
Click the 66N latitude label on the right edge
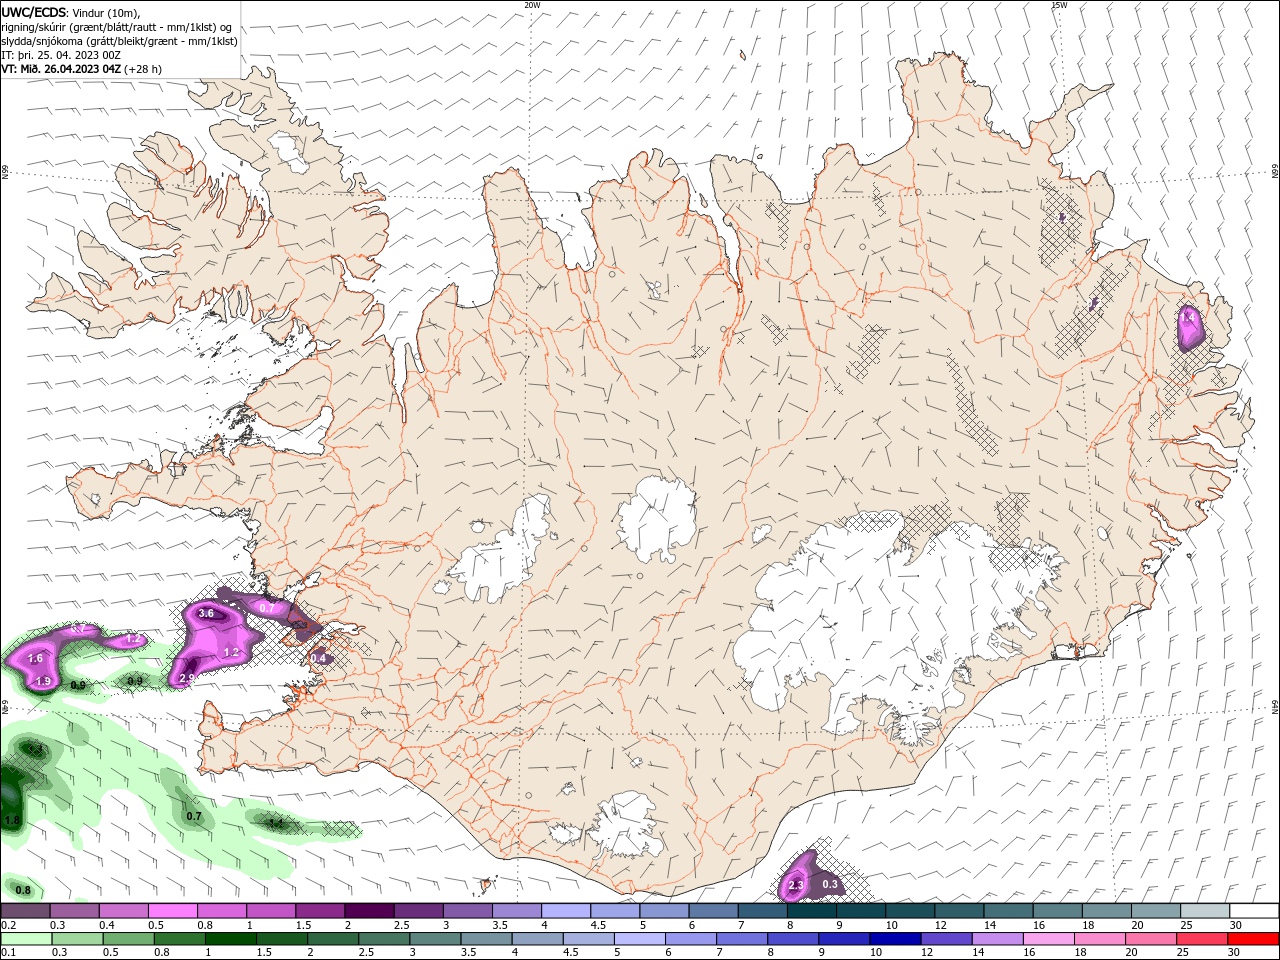[1274, 173]
